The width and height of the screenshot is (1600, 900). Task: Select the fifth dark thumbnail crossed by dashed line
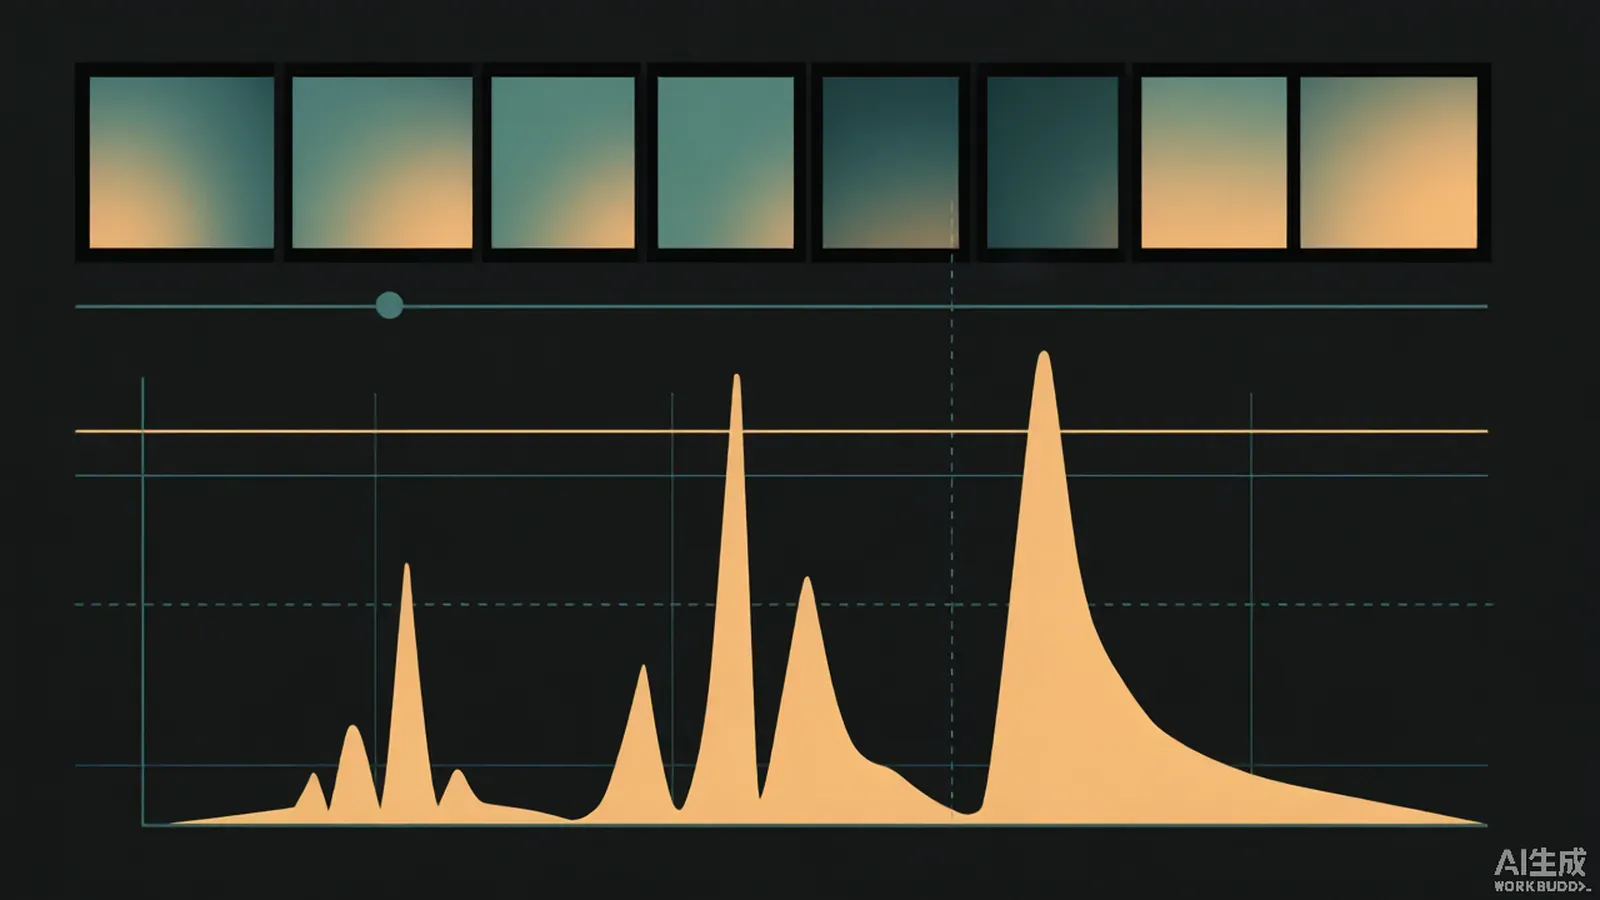click(x=890, y=162)
